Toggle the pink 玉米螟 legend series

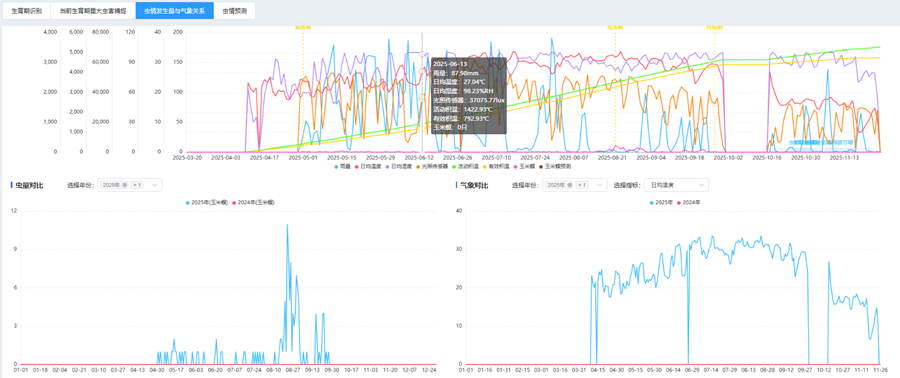[x=525, y=167]
